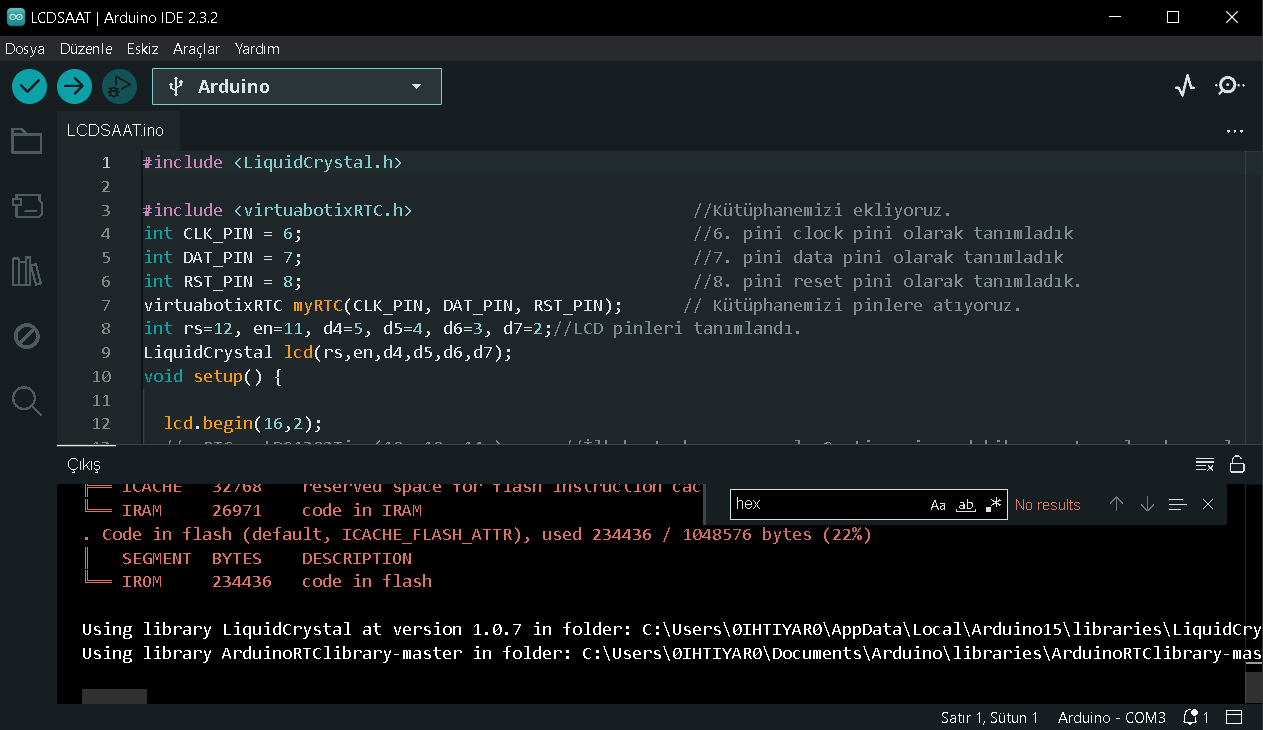The height and width of the screenshot is (730, 1263).
Task: Open the Debug sidebar panel icon
Action: click(26, 336)
